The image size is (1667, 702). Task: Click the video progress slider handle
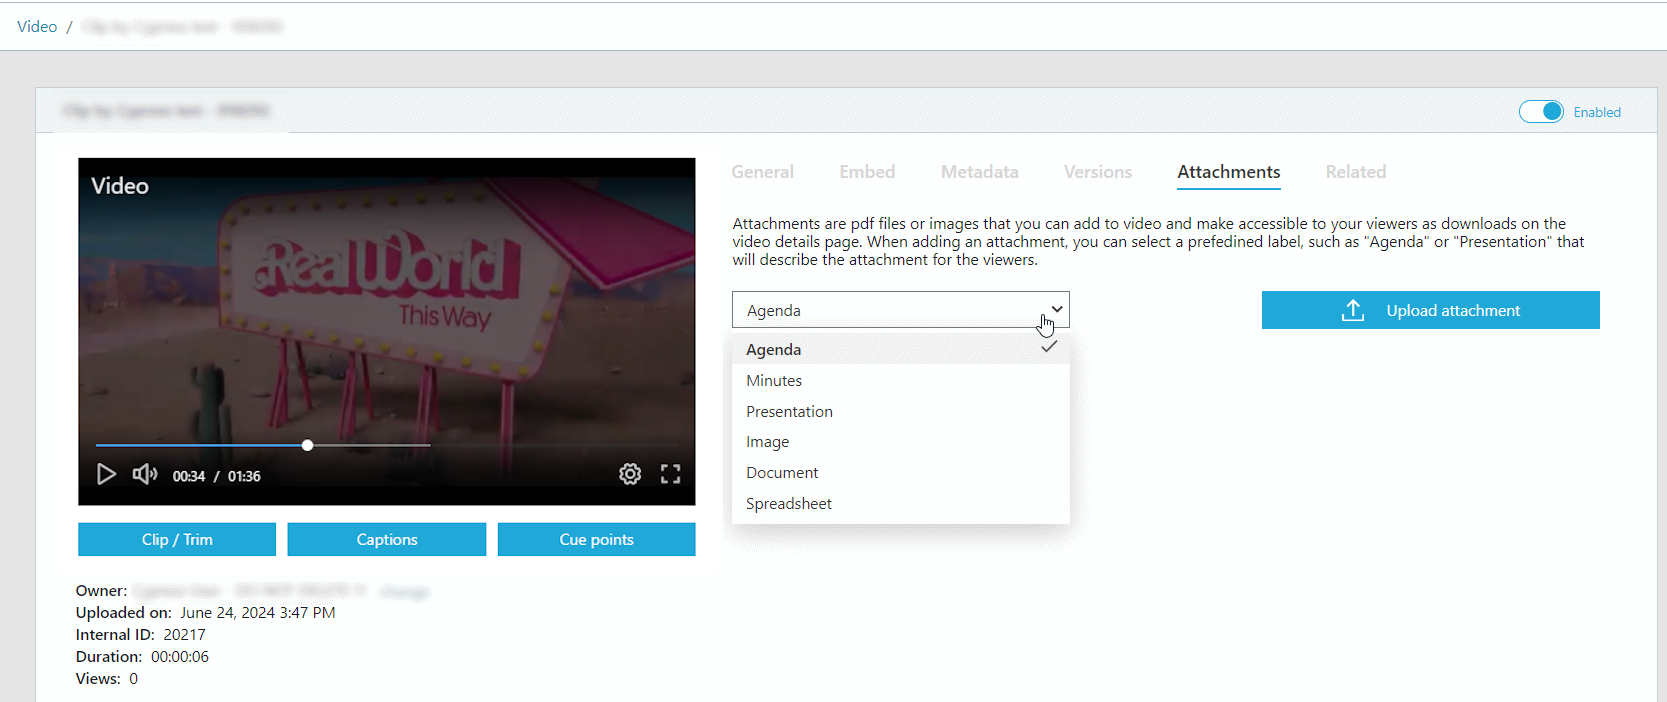(x=308, y=445)
